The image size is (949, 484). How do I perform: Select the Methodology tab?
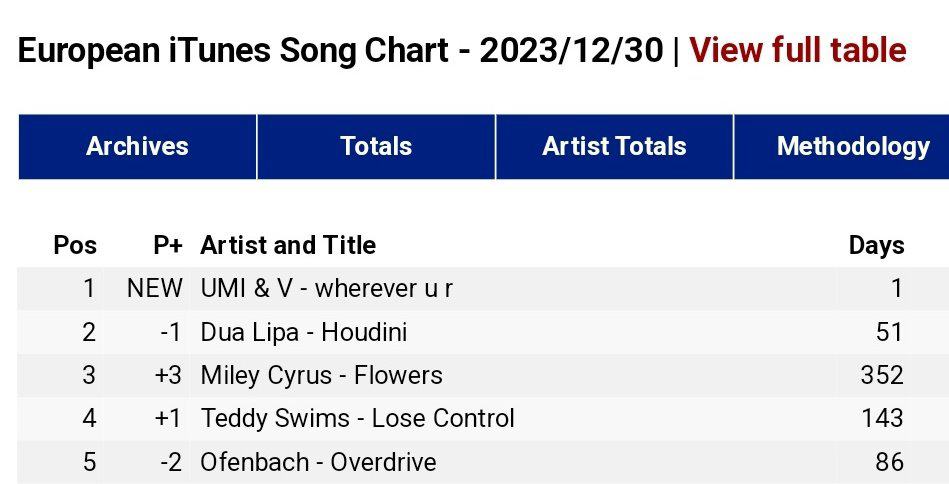point(852,146)
